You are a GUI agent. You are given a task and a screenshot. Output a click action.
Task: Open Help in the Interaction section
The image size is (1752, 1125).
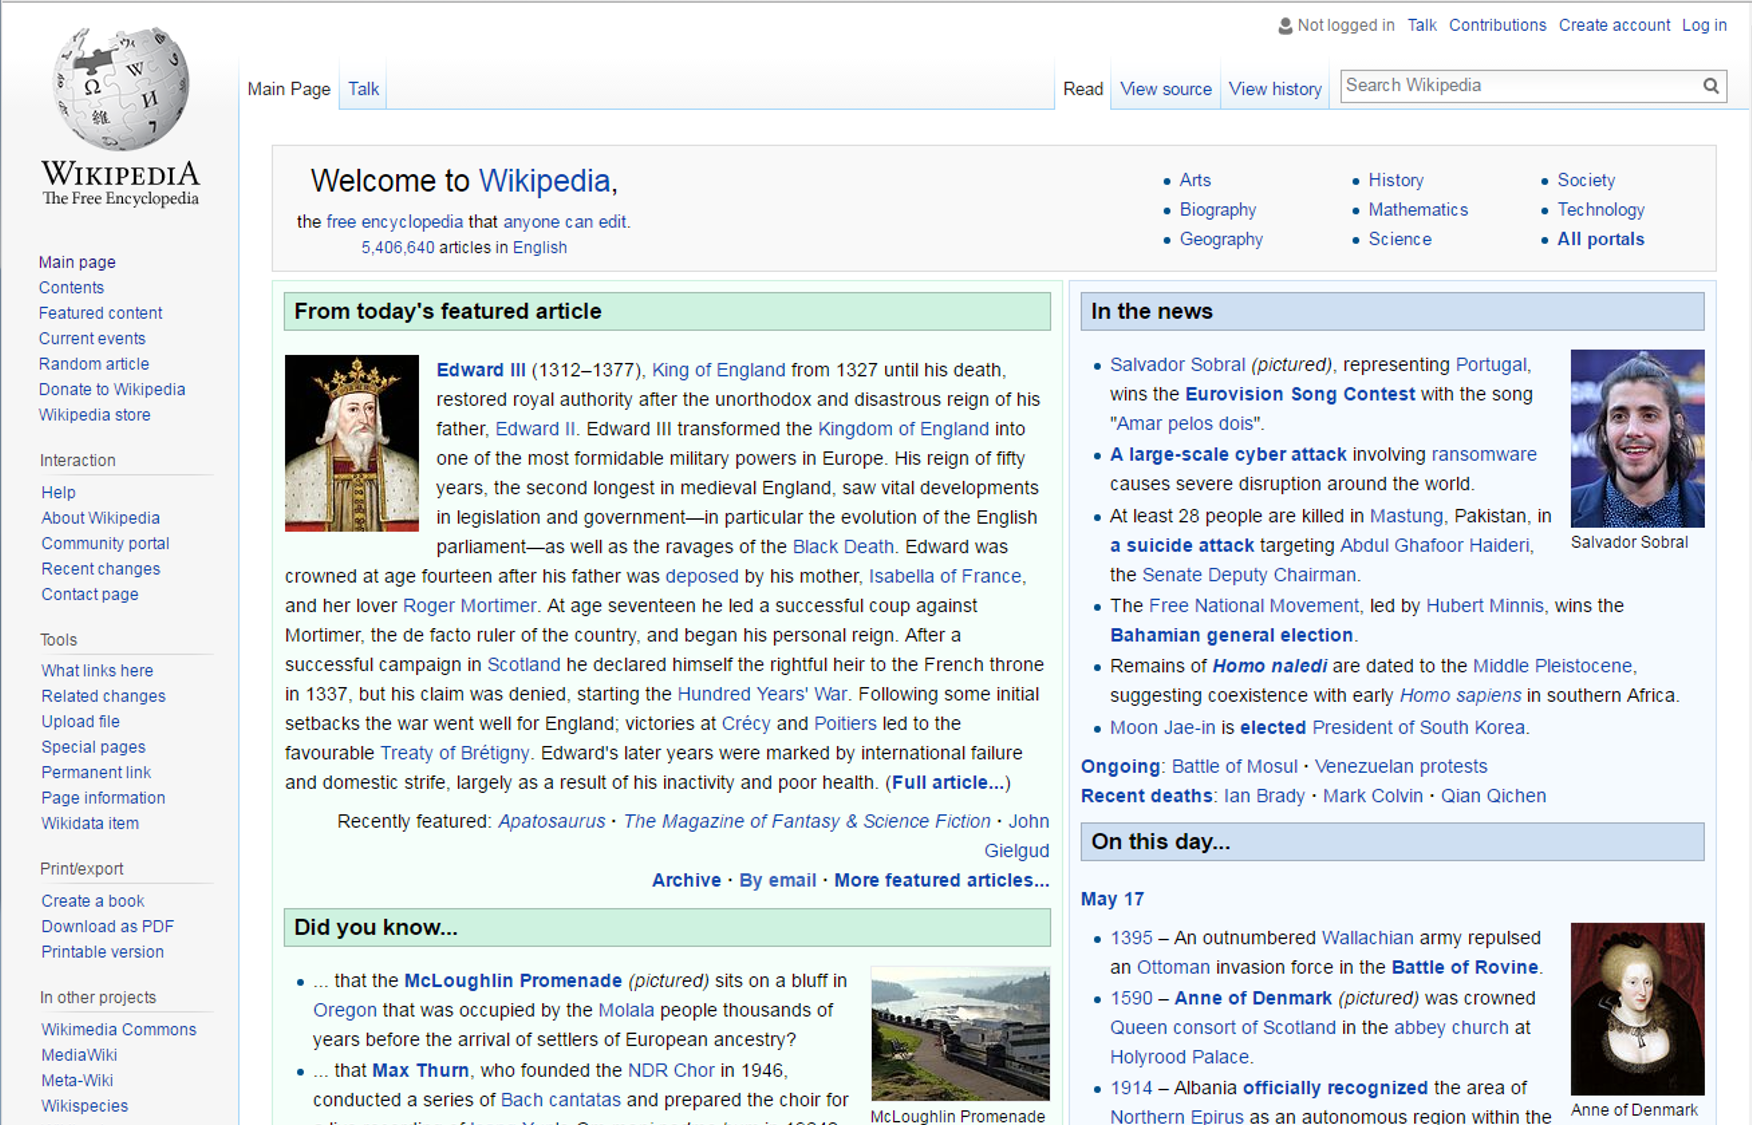pyautogui.click(x=58, y=492)
